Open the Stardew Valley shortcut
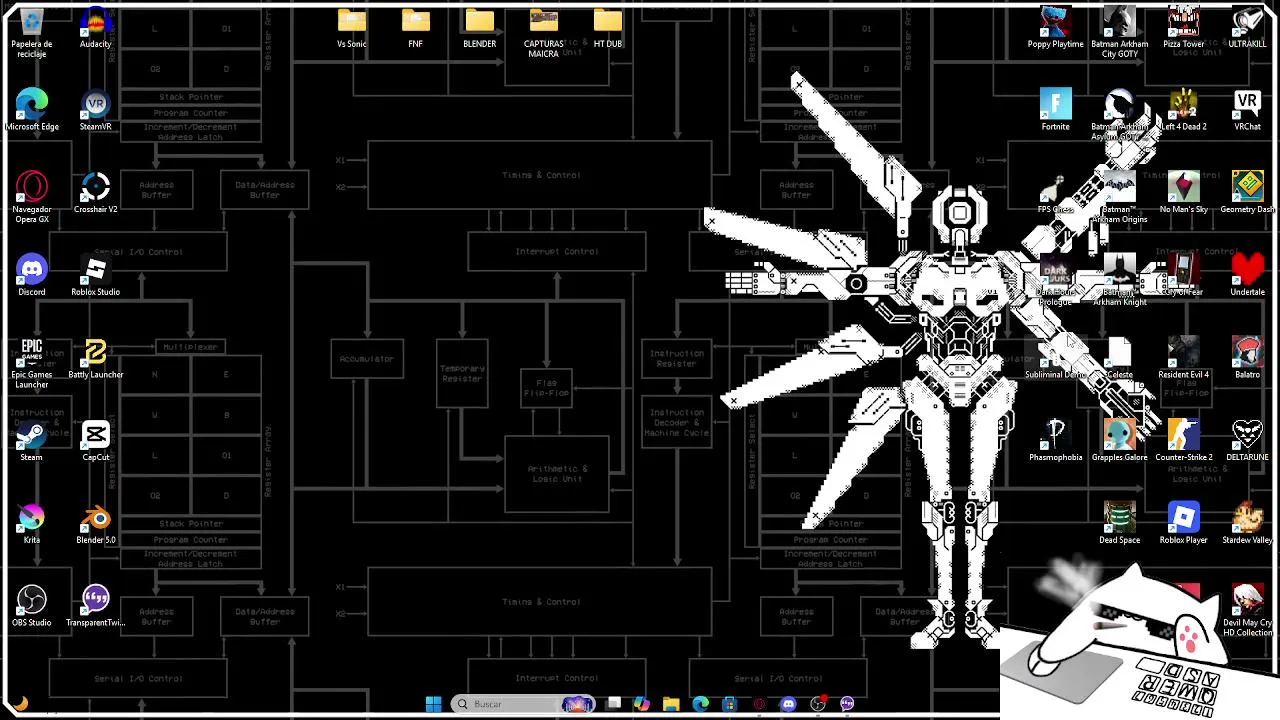Viewport: 1280px width, 720px height. pyautogui.click(x=1248, y=523)
